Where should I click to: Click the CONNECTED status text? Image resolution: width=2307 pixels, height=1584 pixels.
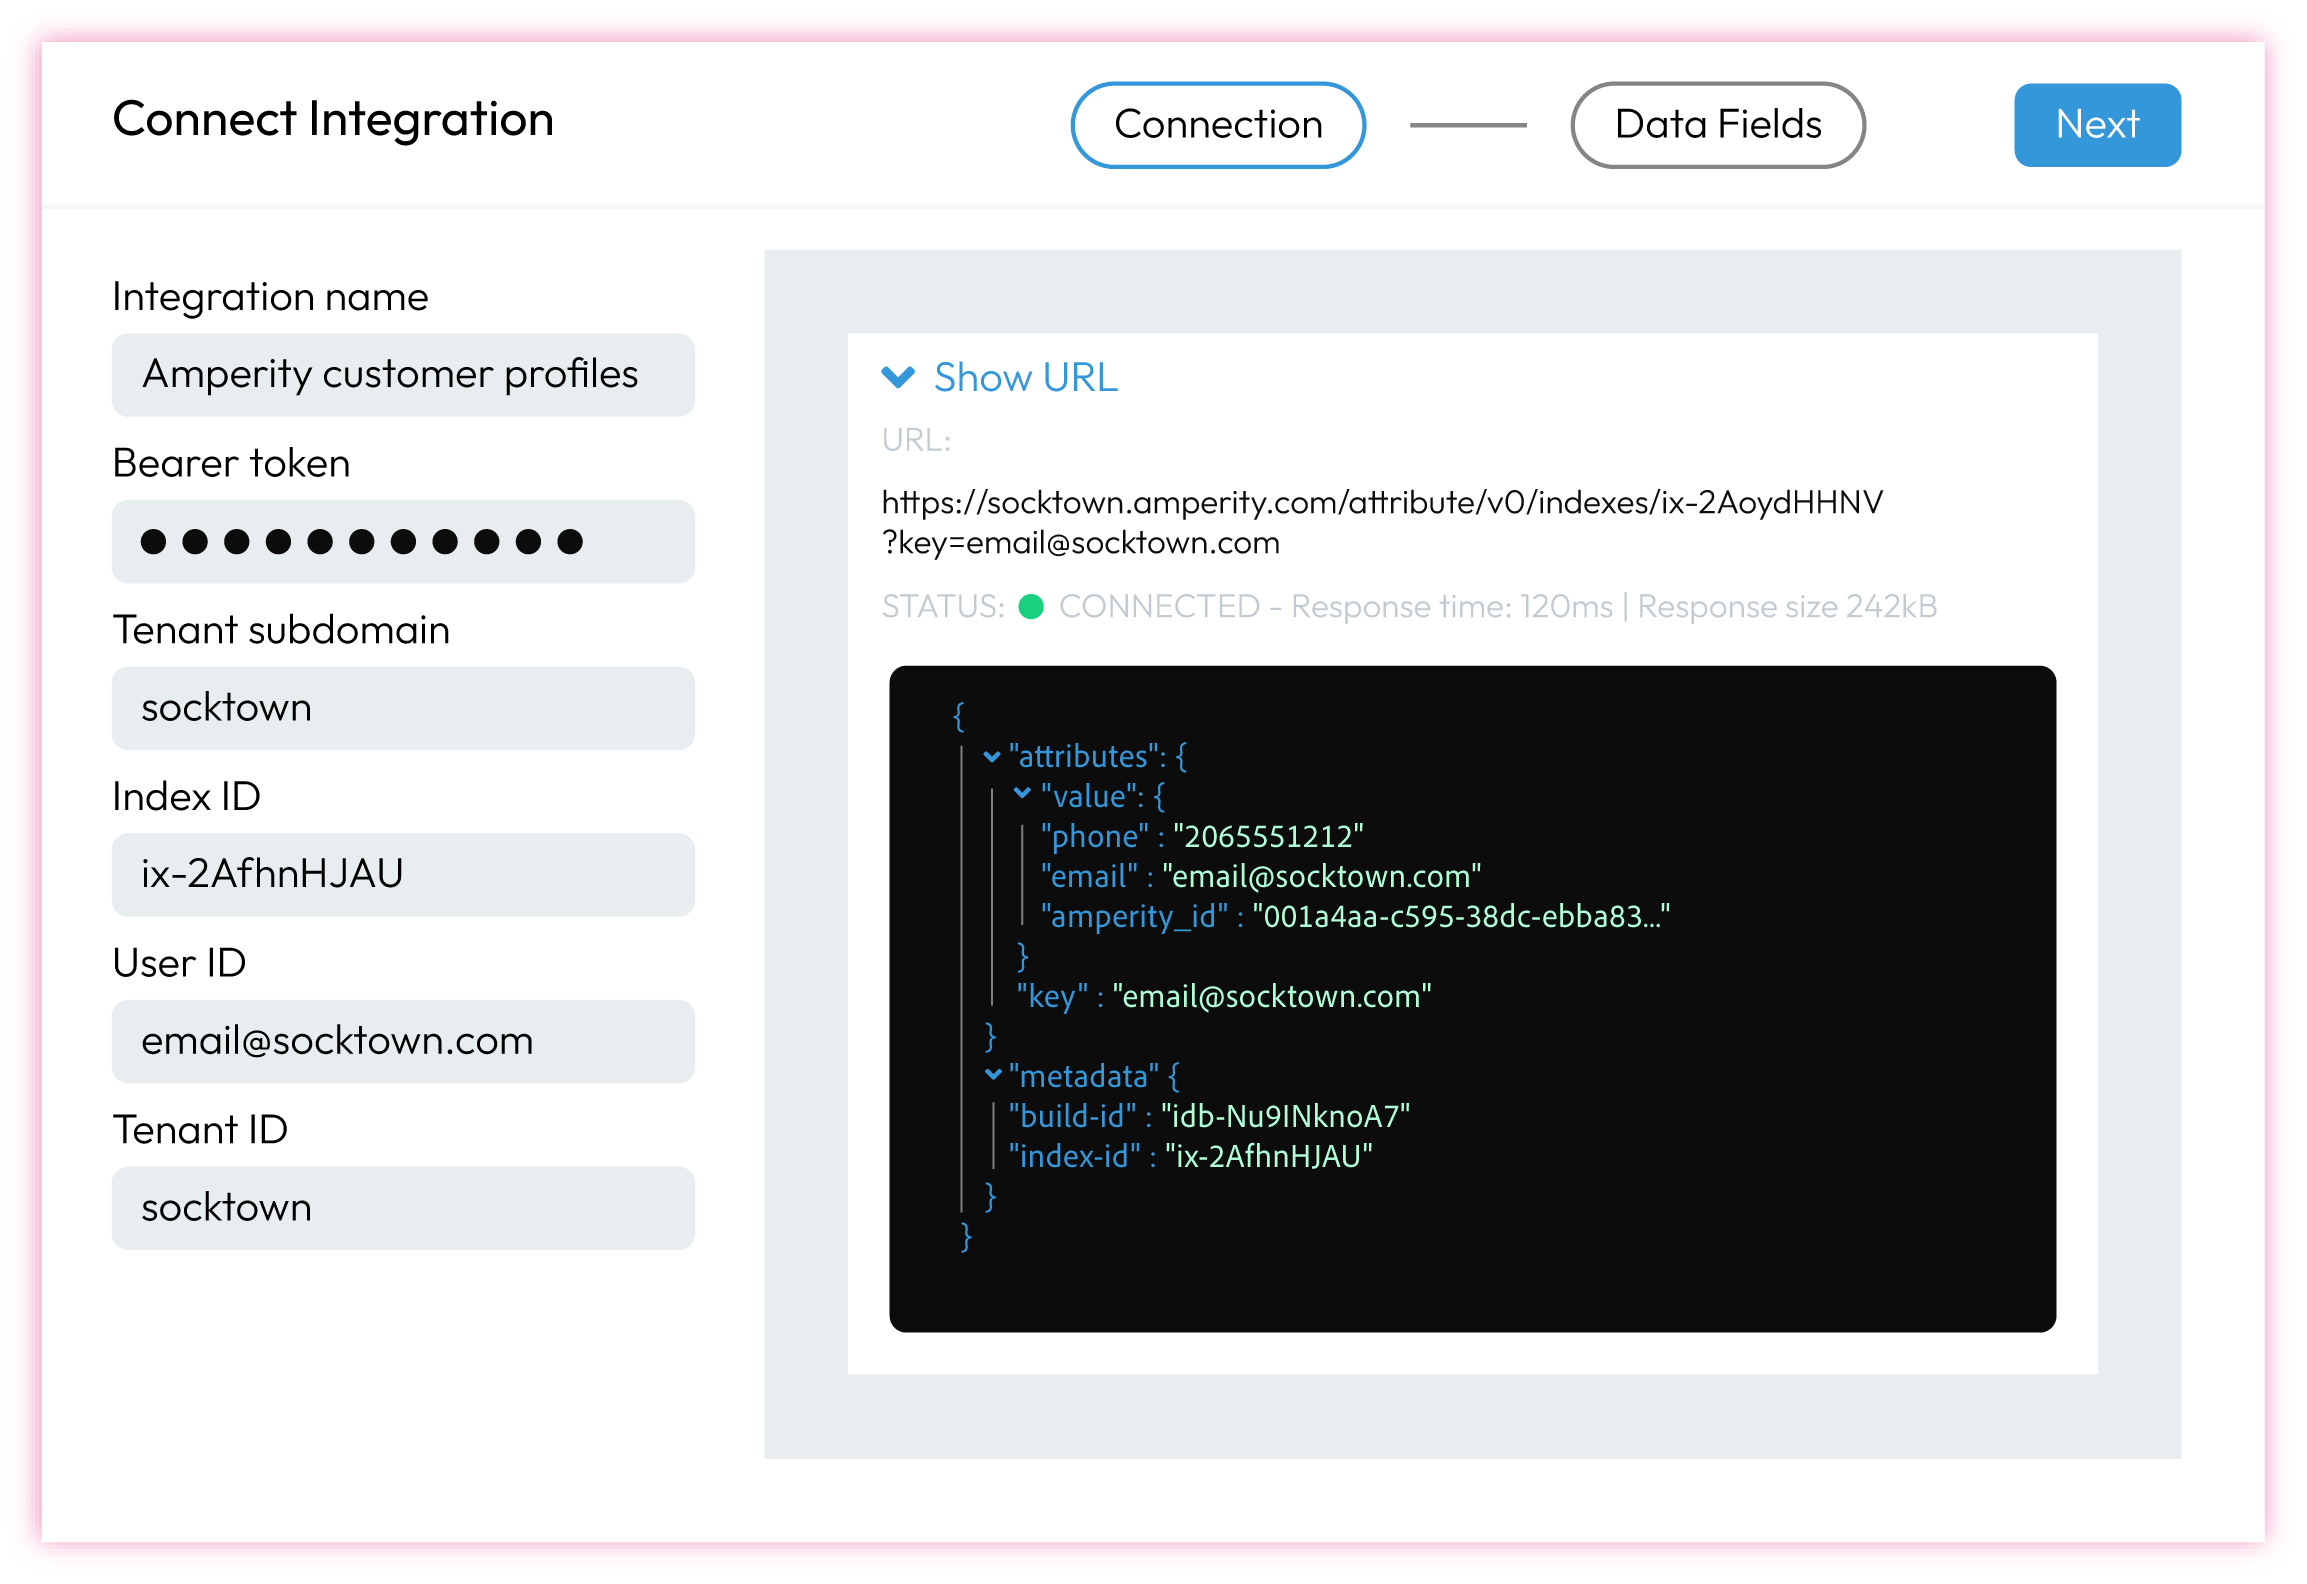[1159, 607]
